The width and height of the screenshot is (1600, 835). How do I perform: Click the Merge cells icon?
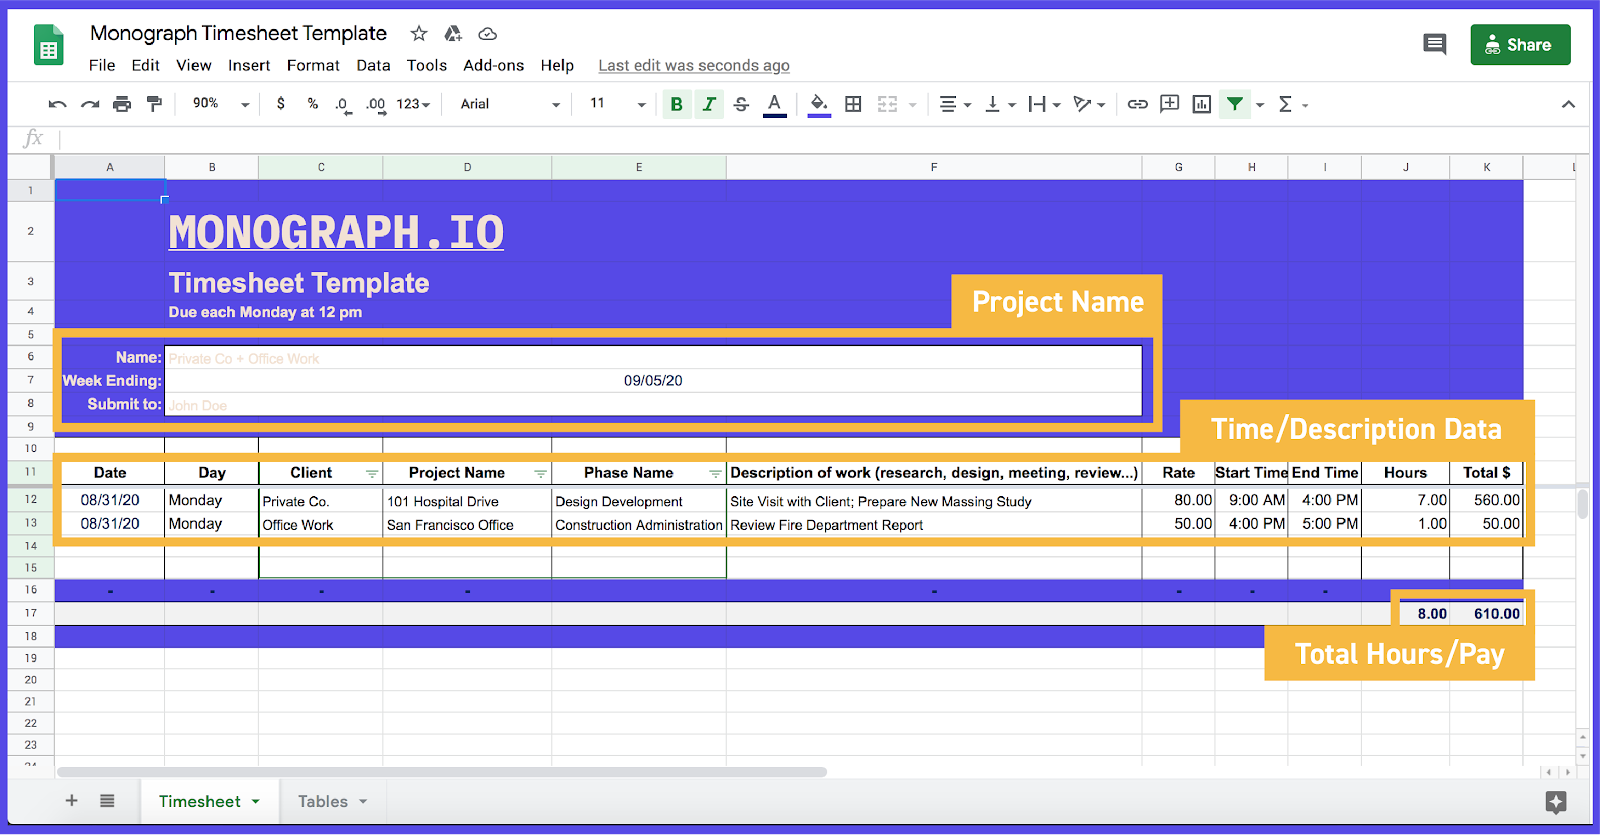pyautogui.click(x=887, y=104)
